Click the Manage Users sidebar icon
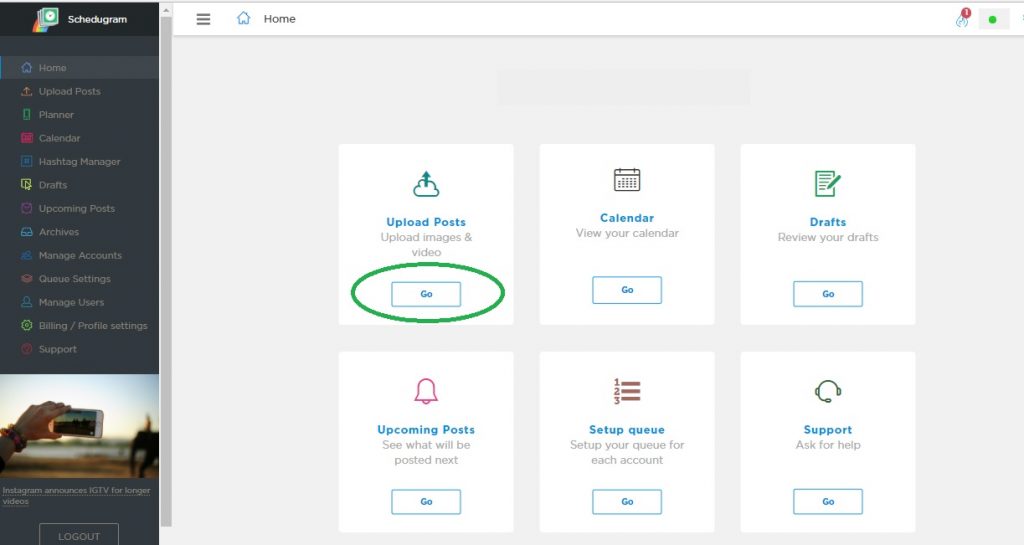The width and height of the screenshot is (1024, 545). point(27,302)
